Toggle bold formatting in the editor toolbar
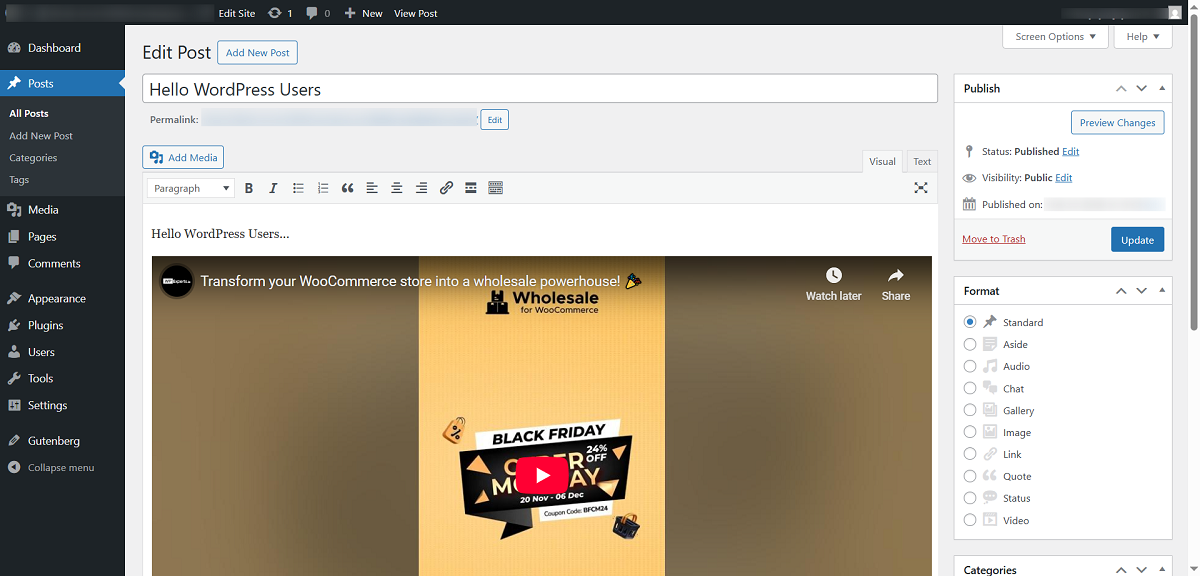 (x=248, y=187)
